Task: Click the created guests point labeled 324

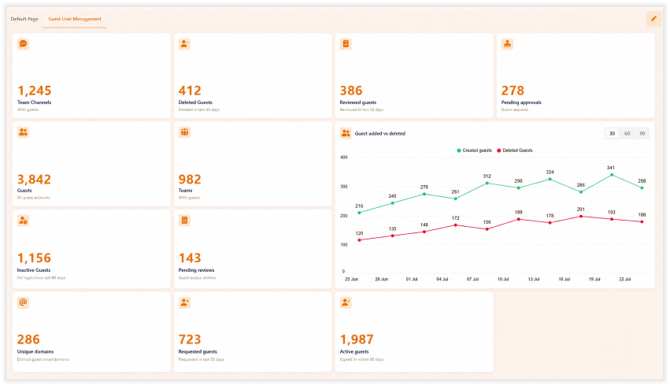Action: (x=550, y=179)
